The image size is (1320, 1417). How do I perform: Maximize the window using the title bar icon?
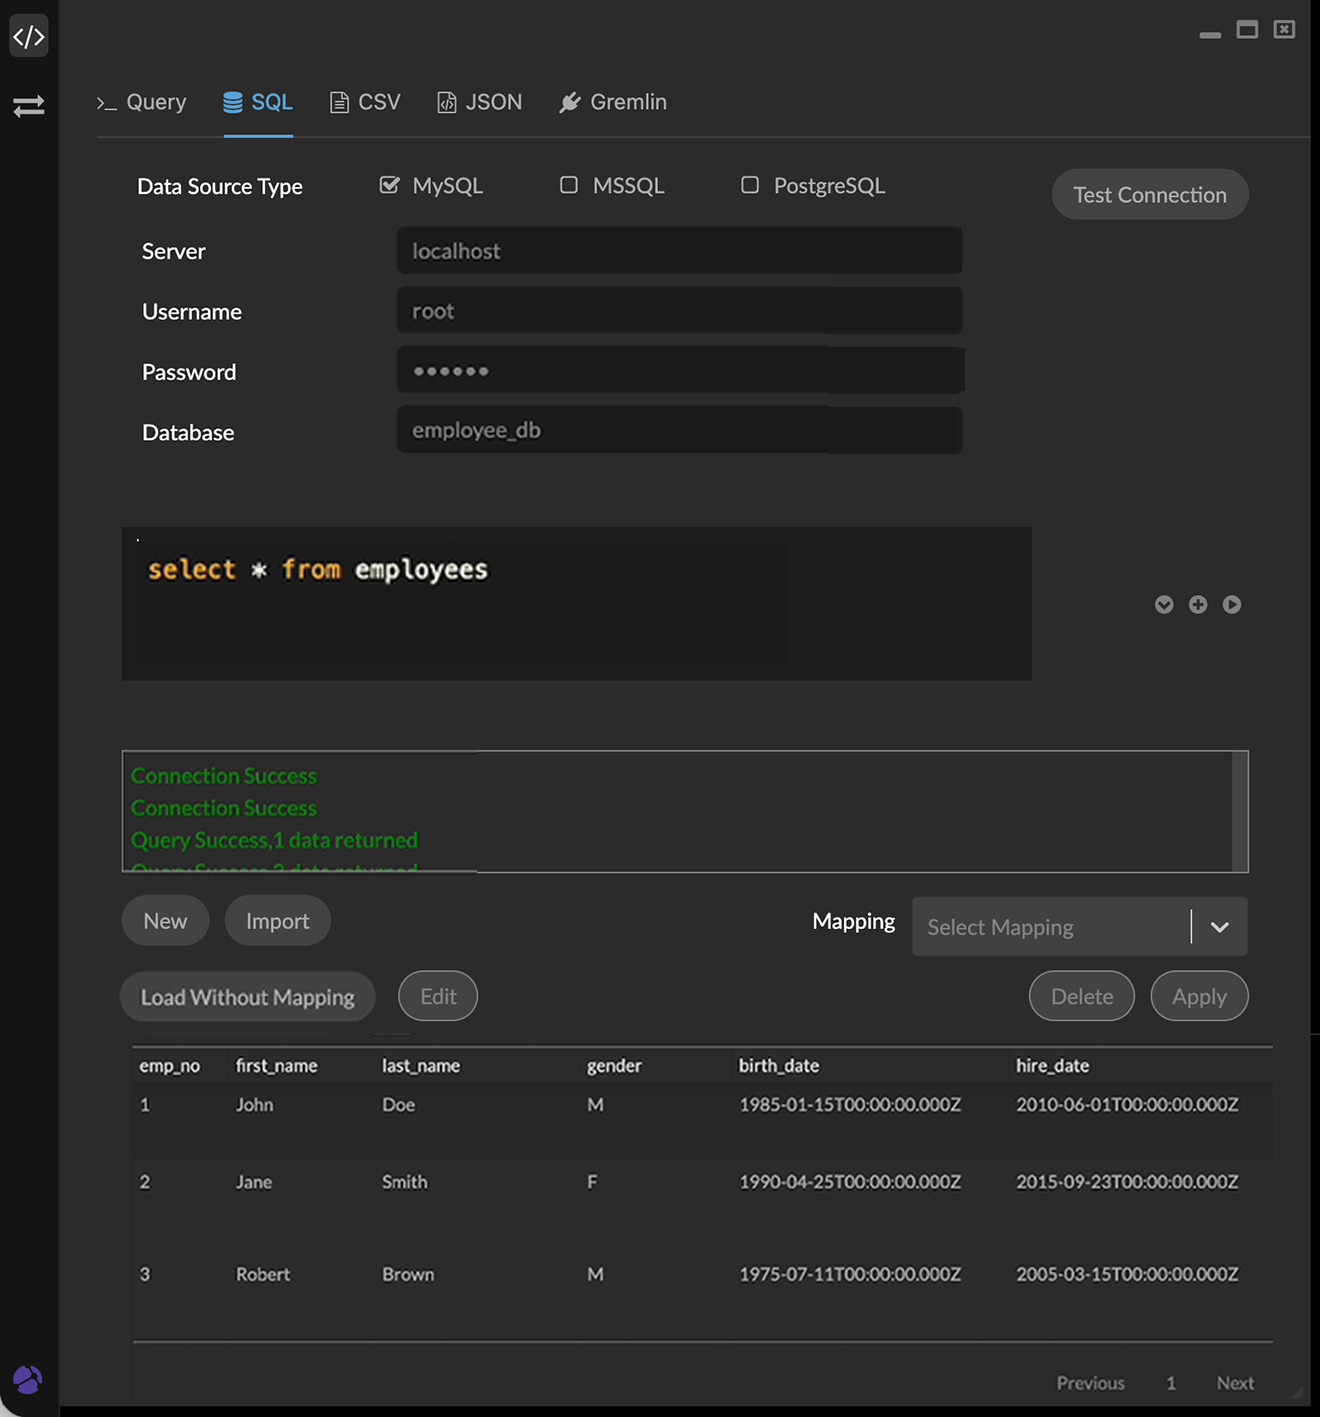point(1247,30)
